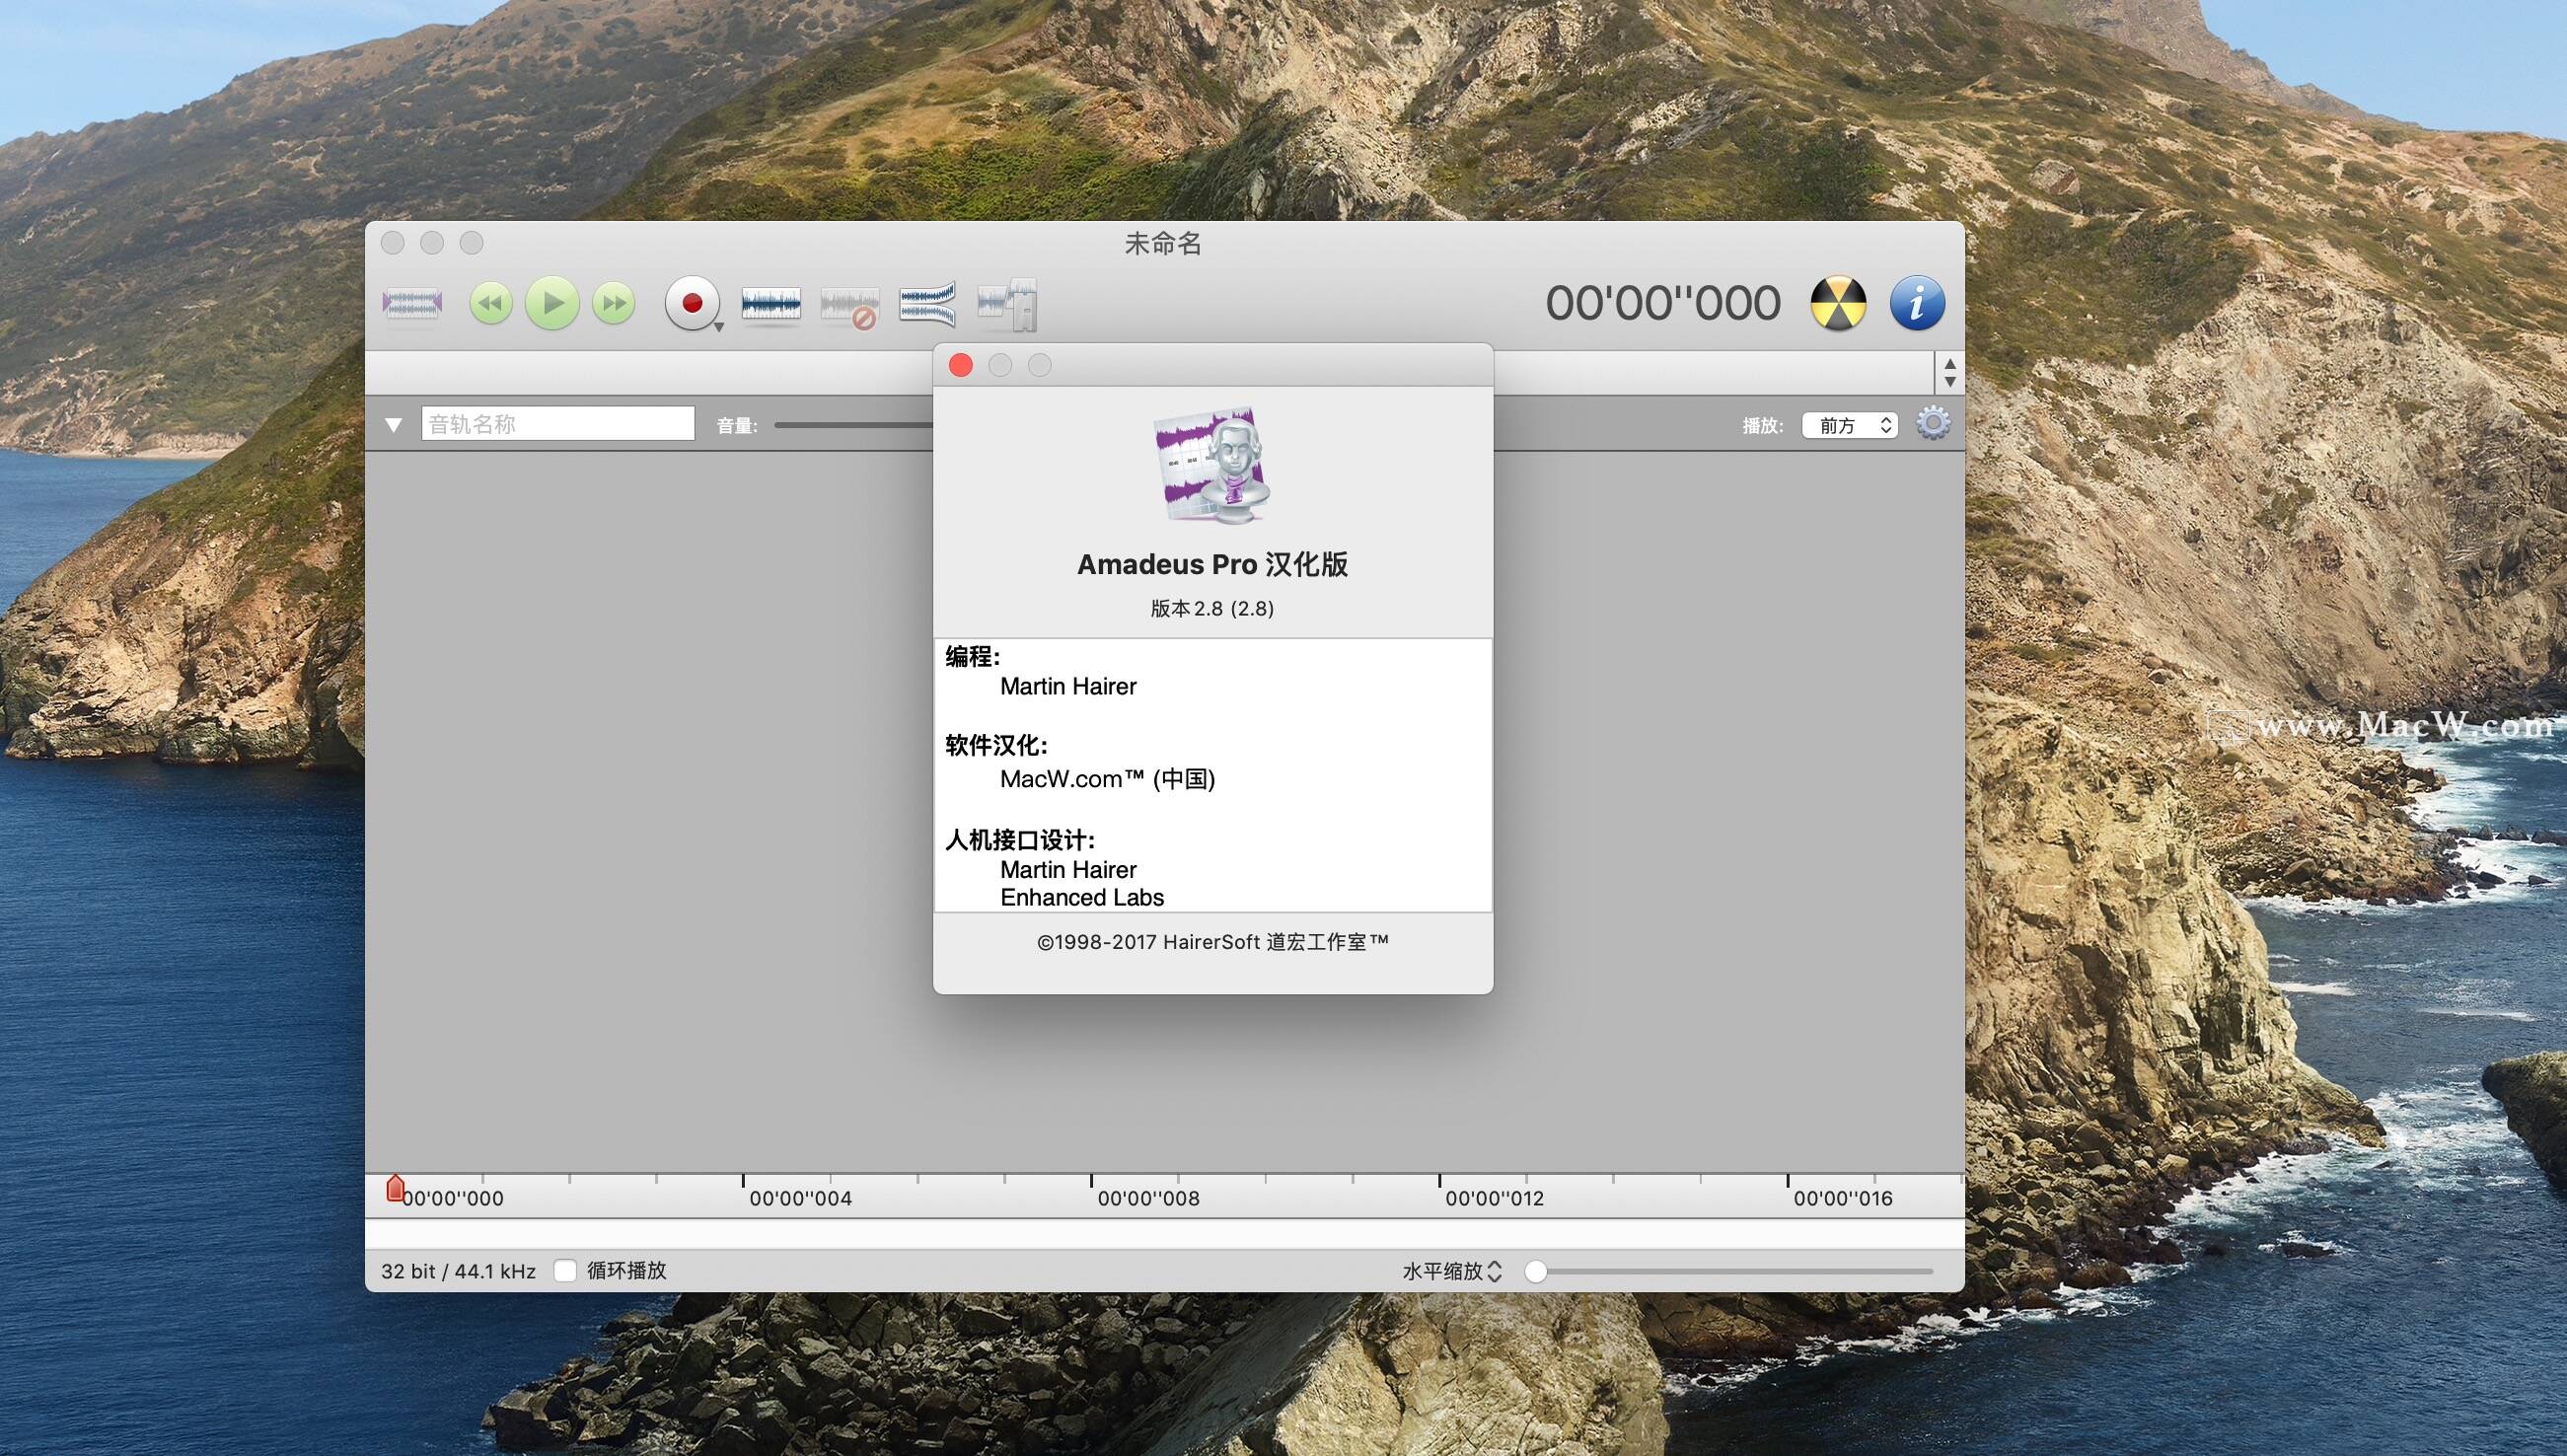The width and height of the screenshot is (2567, 1456).
Task: Click Martin Hairer under the 编程 heading
Action: pos(1068,687)
